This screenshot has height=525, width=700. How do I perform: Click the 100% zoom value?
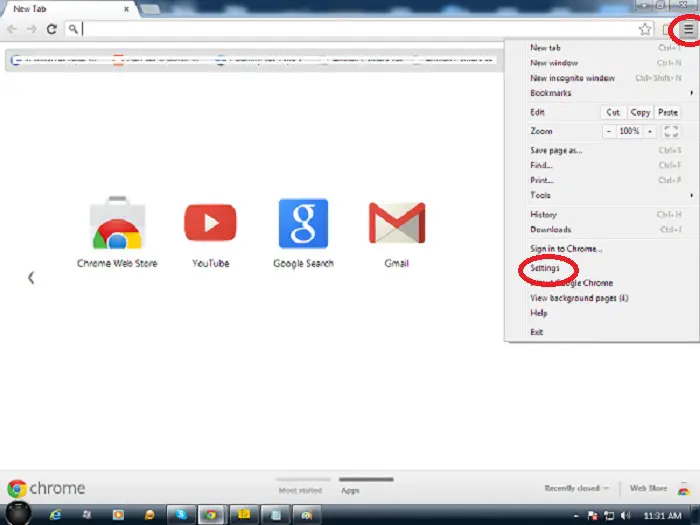coord(629,131)
